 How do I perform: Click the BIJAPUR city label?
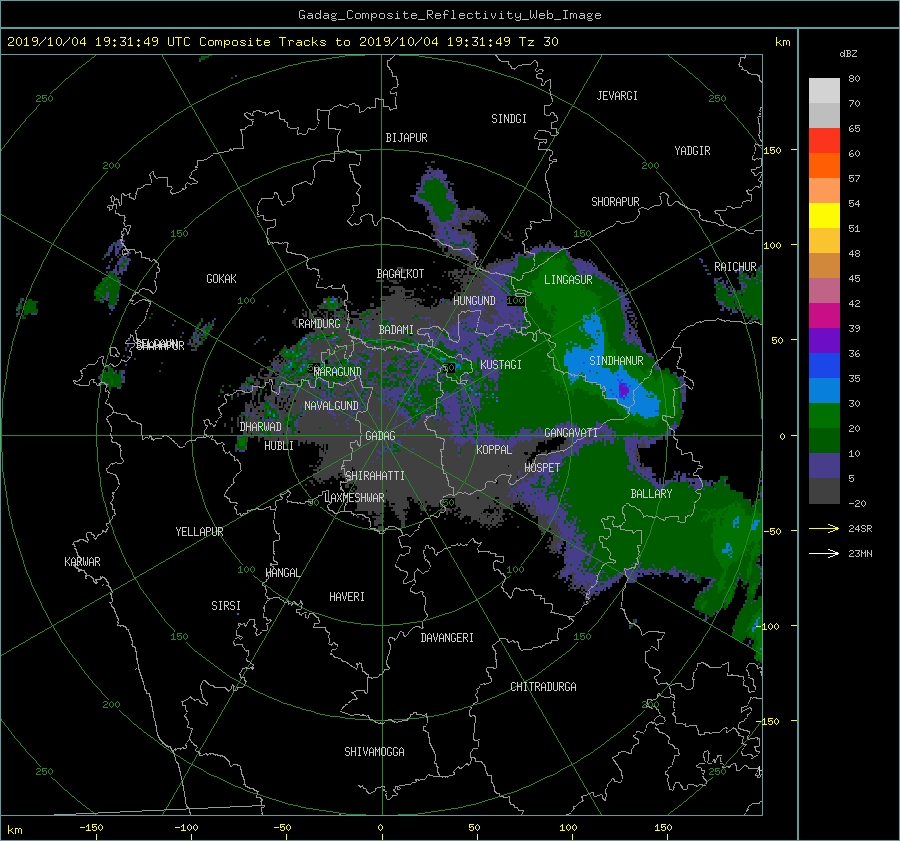(406, 138)
